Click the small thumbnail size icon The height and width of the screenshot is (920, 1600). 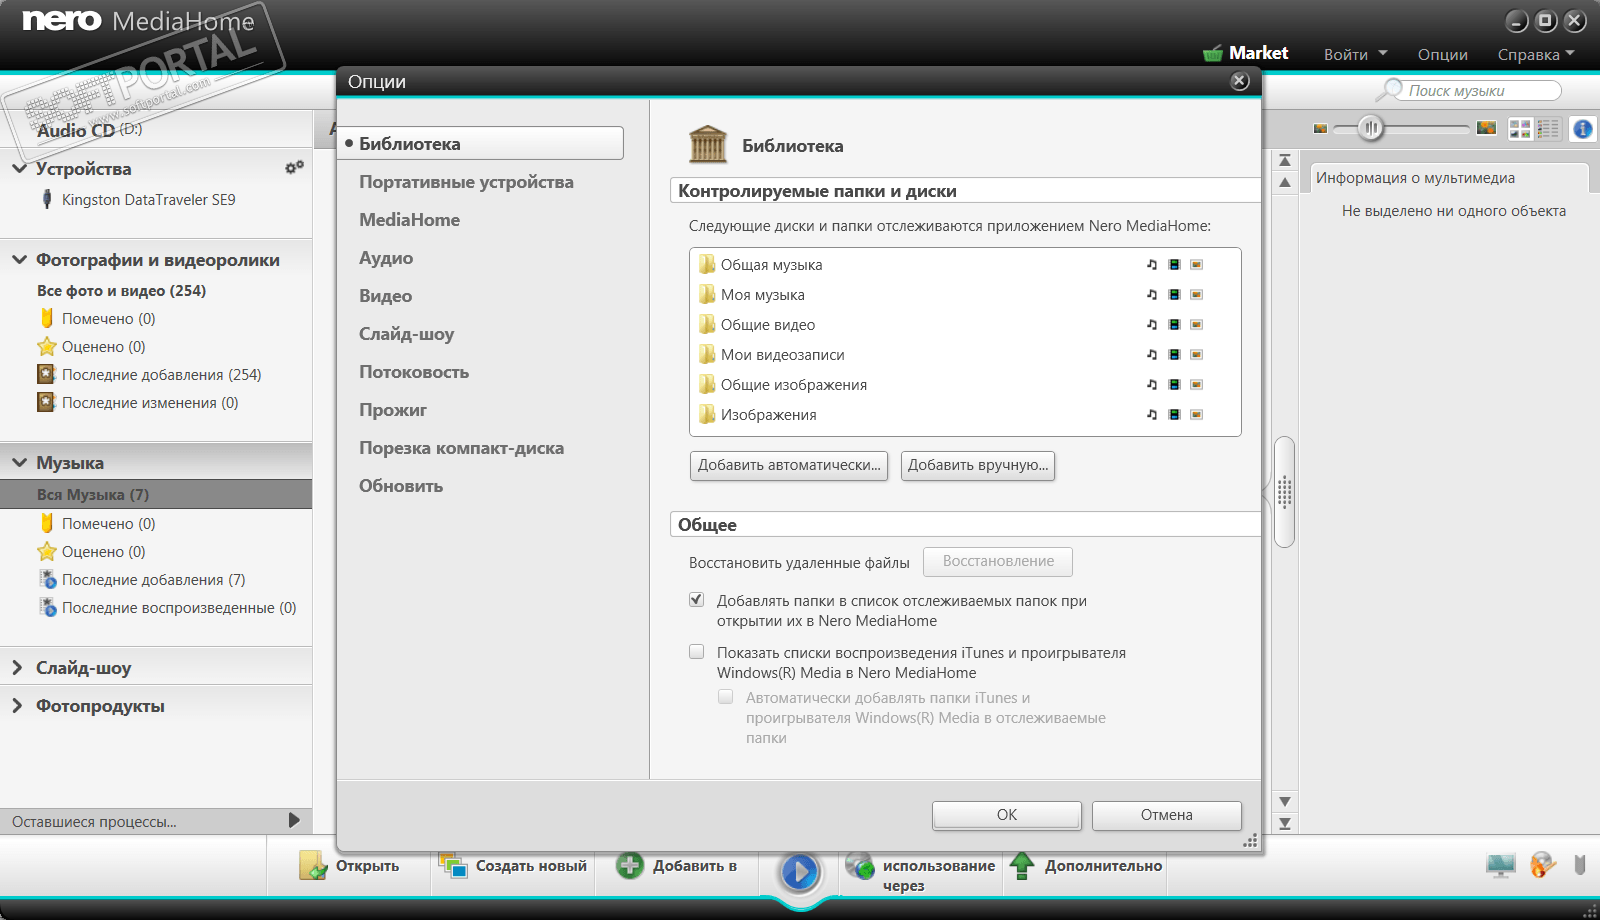tap(1320, 128)
